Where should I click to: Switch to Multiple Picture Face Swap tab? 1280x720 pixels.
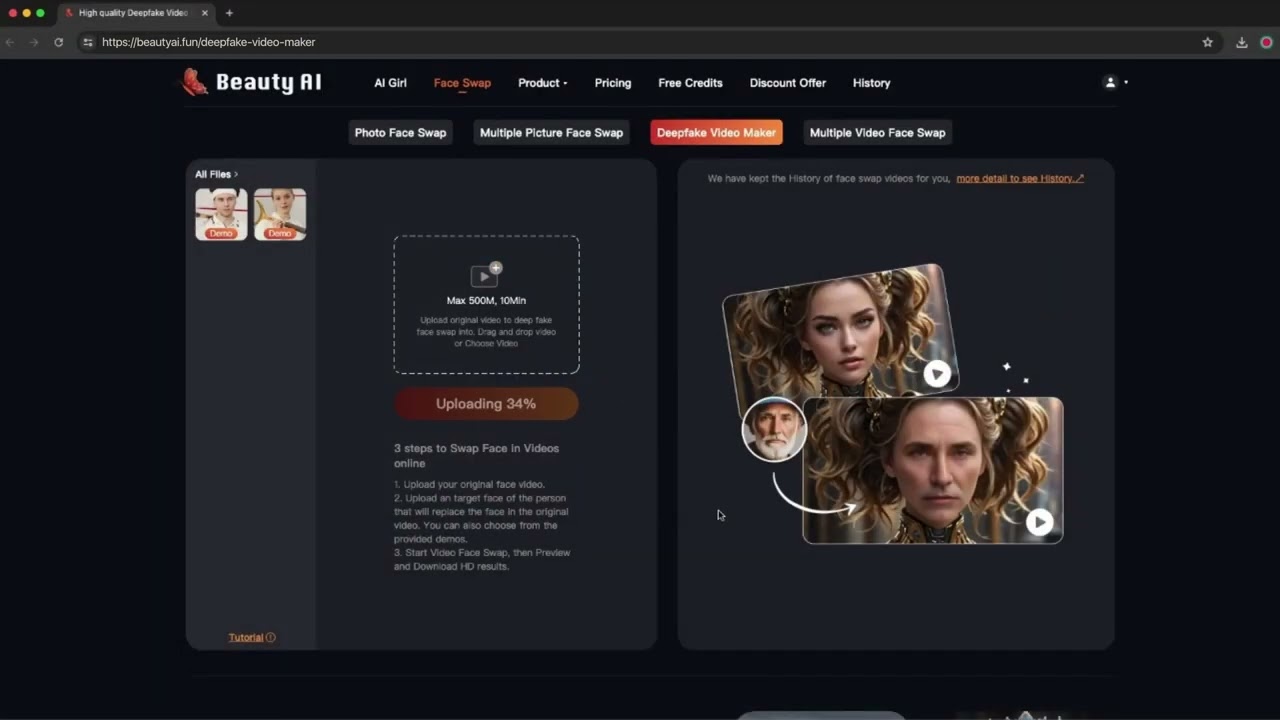pos(551,133)
